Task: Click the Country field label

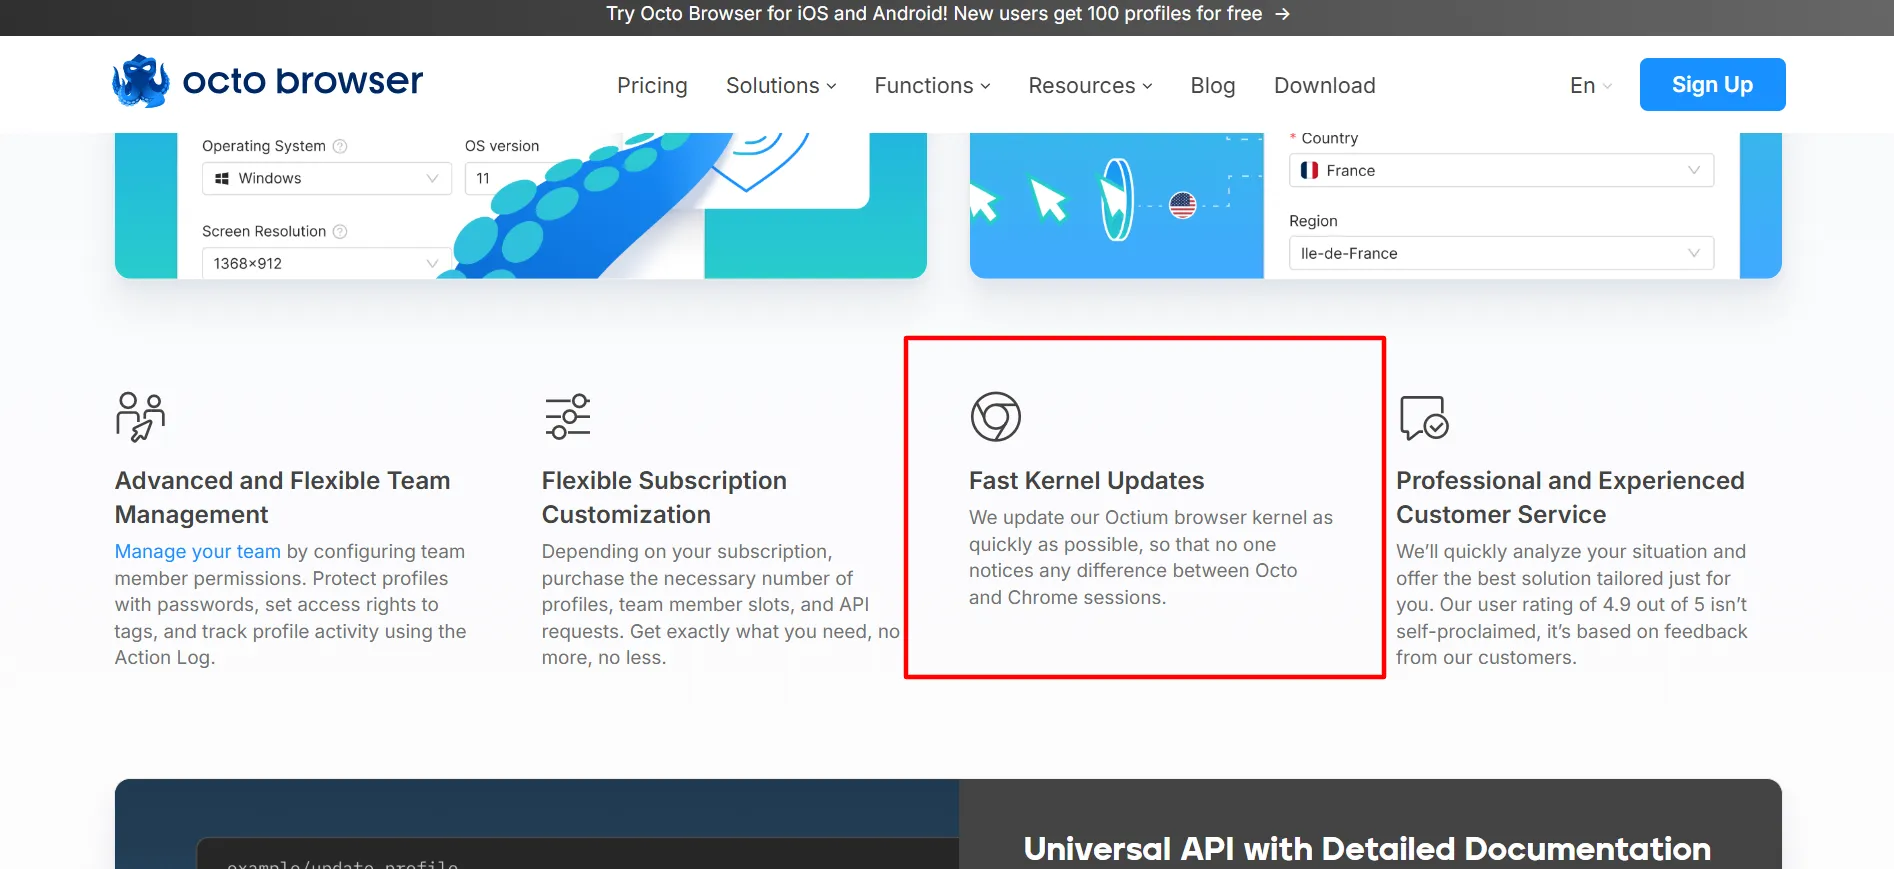Action: coord(1329,138)
